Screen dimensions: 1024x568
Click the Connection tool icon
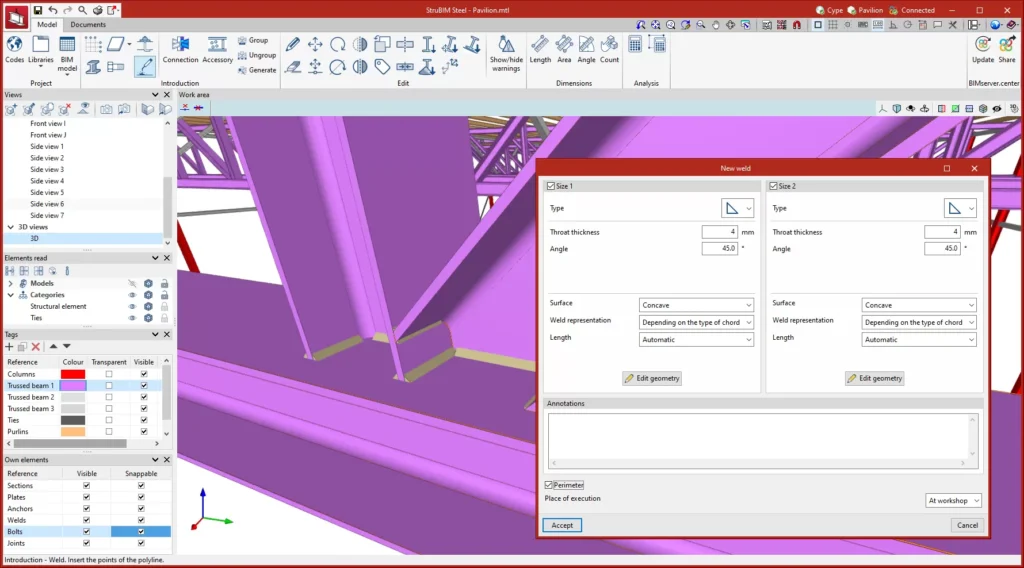[x=181, y=46]
